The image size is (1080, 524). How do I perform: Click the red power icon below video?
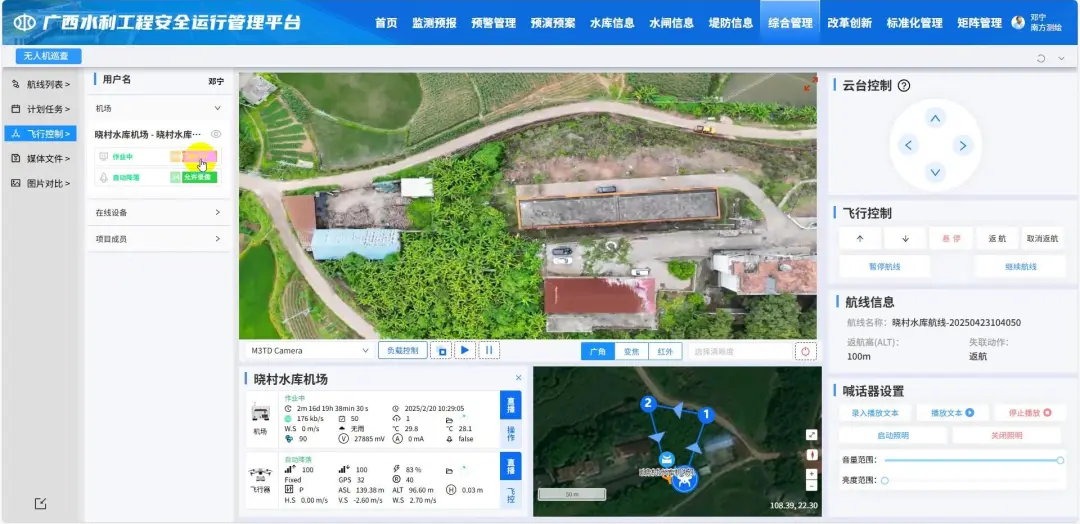805,351
